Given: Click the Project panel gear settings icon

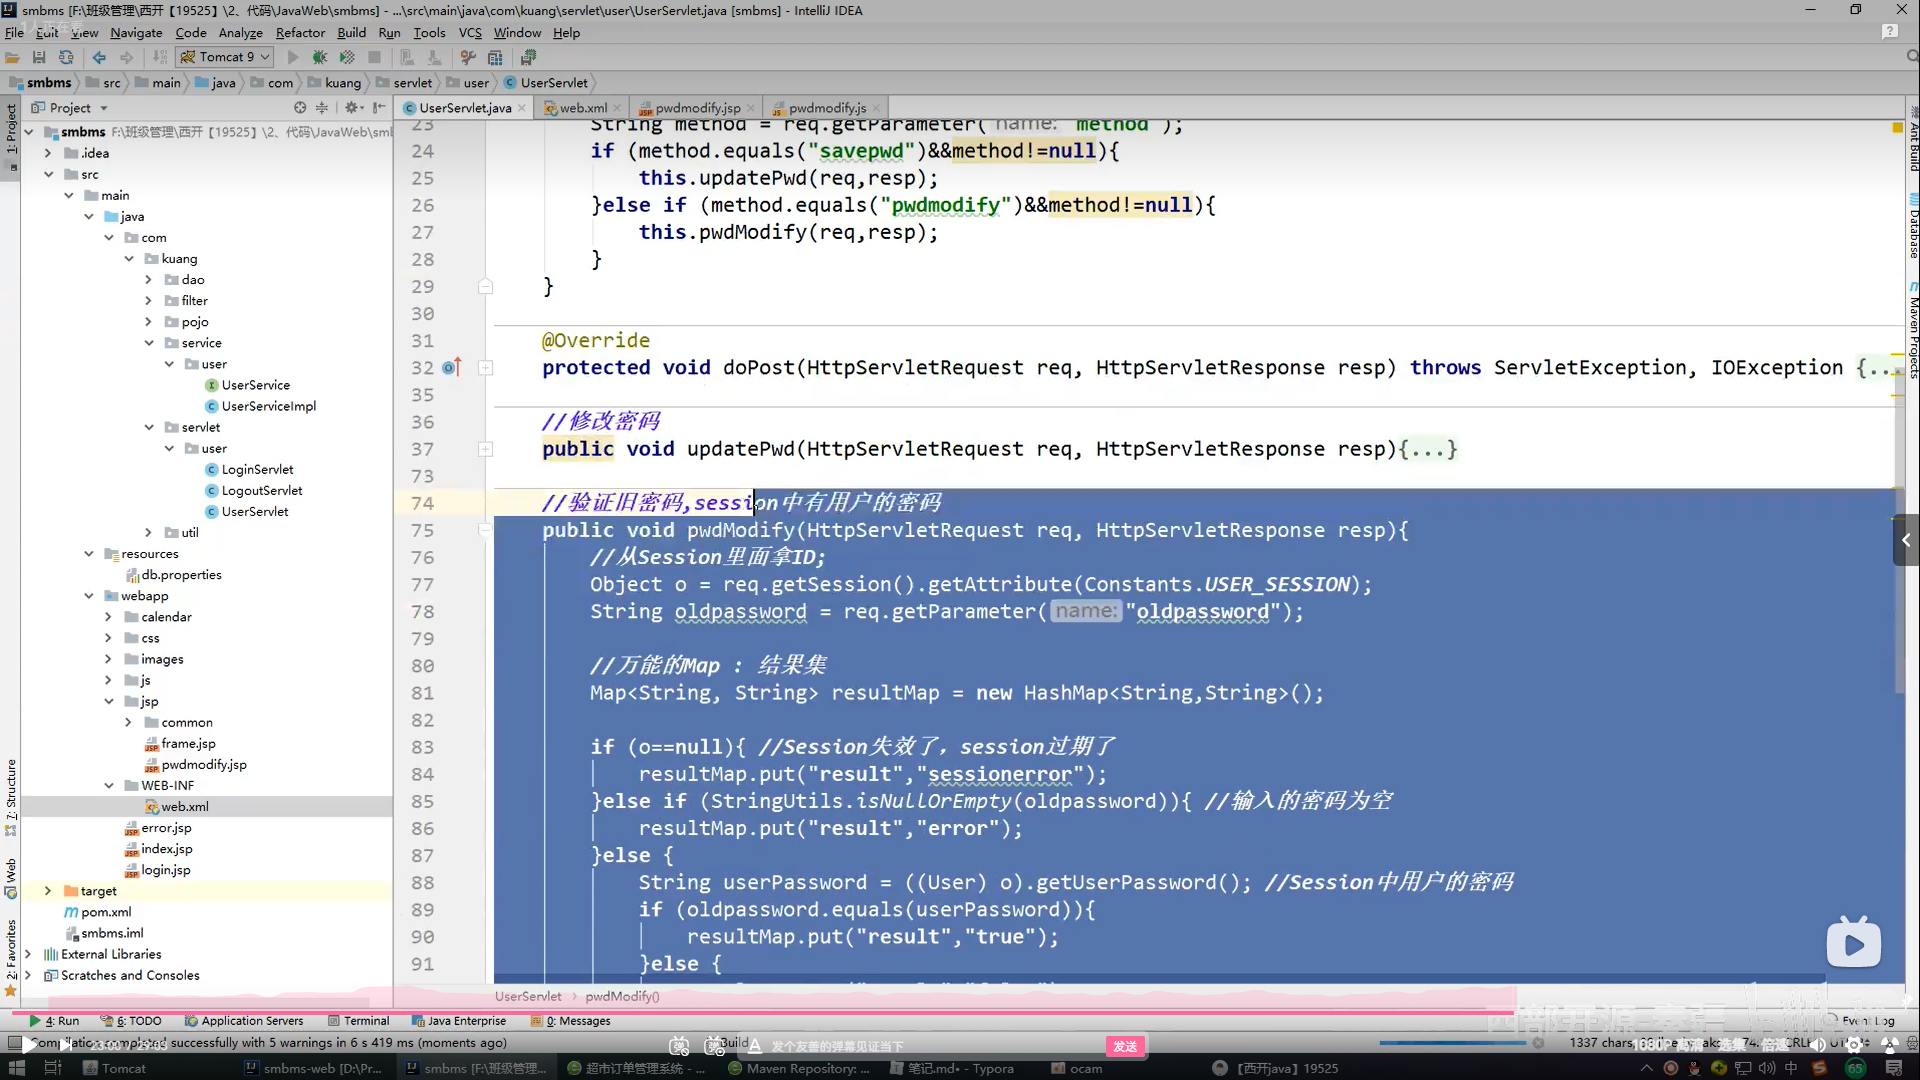Looking at the screenshot, I should point(351,107).
